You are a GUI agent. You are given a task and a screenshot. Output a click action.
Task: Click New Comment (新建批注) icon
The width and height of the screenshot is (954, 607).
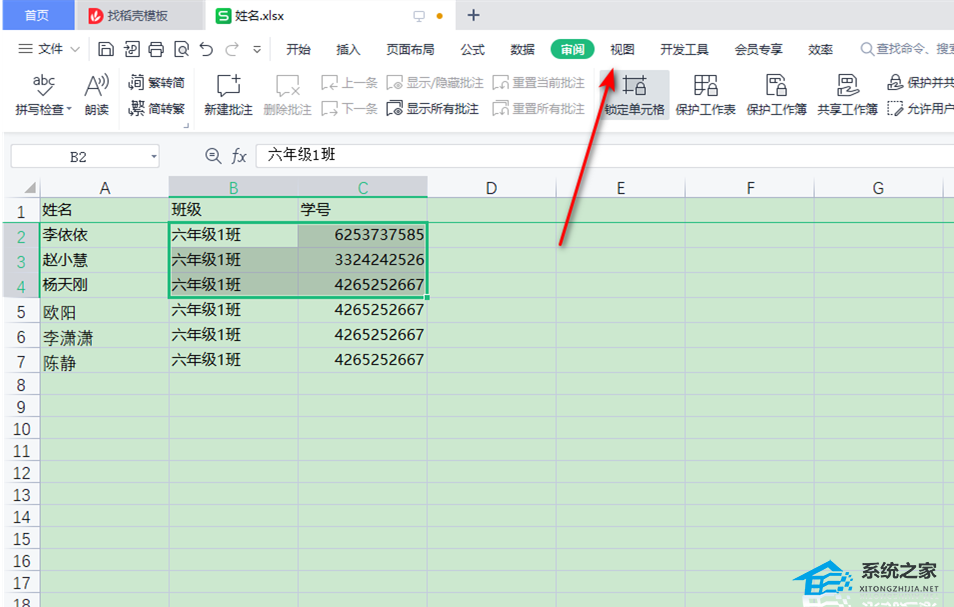[x=229, y=96]
